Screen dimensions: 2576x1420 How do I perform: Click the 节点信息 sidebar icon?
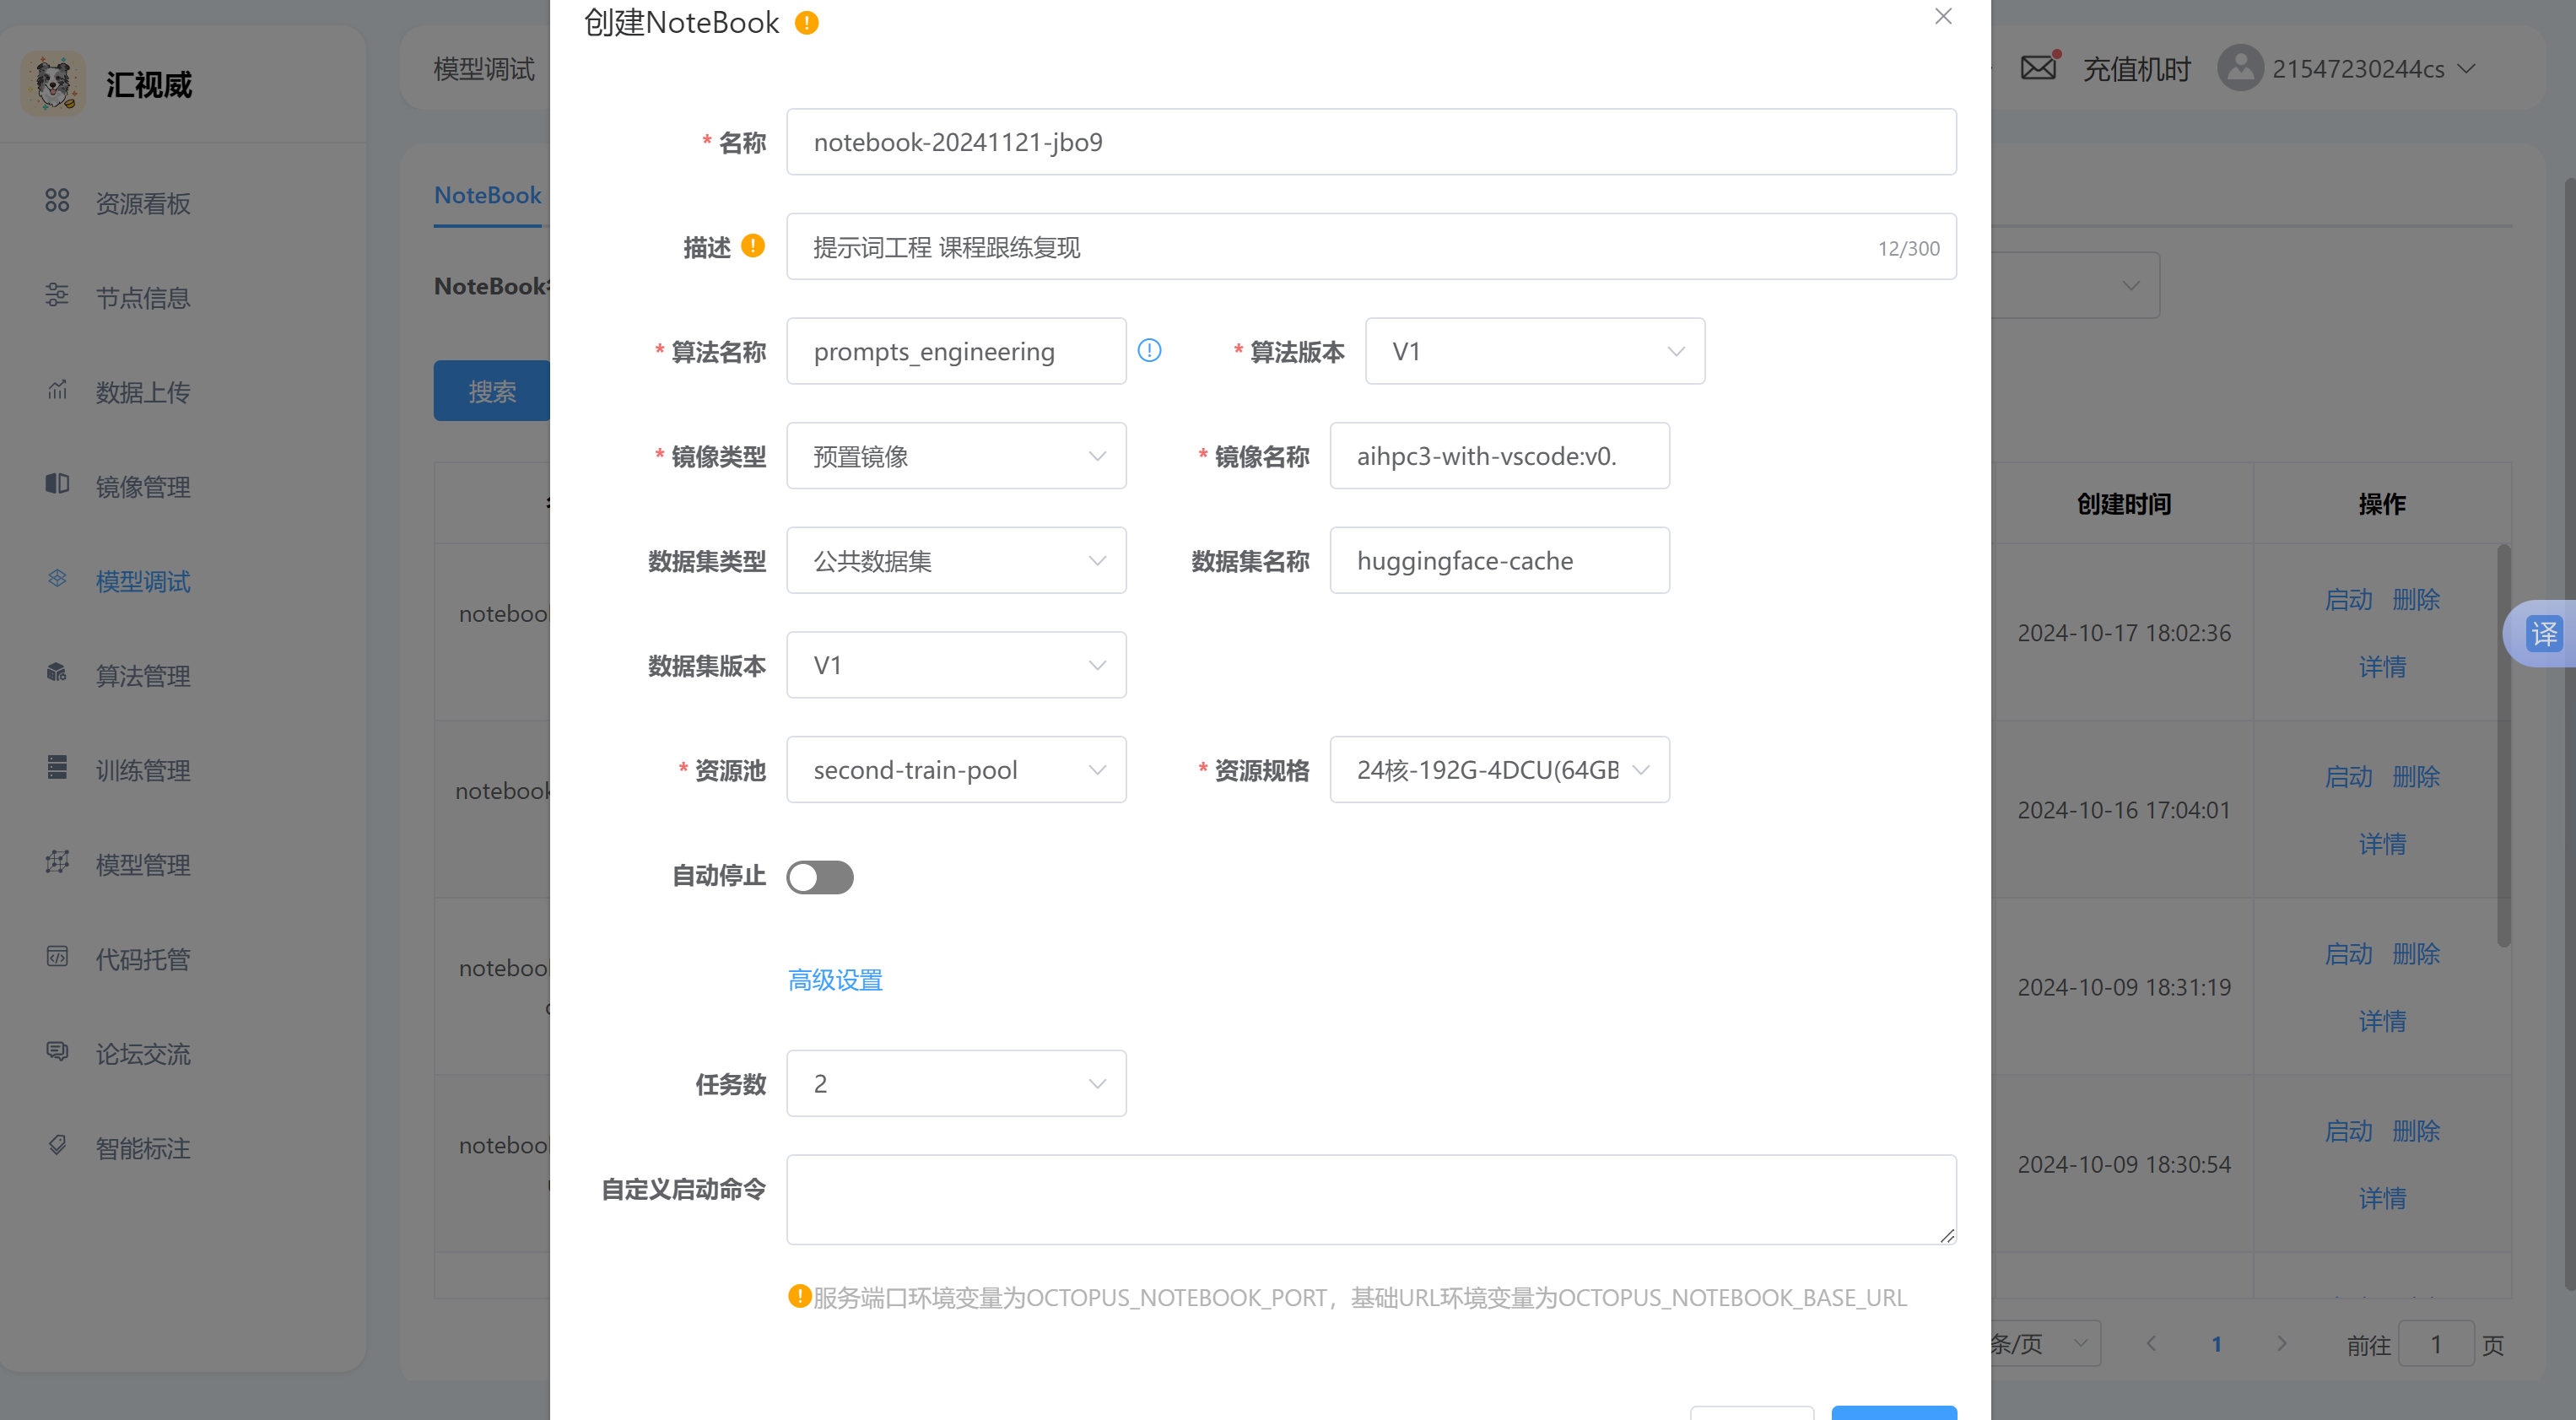point(57,295)
